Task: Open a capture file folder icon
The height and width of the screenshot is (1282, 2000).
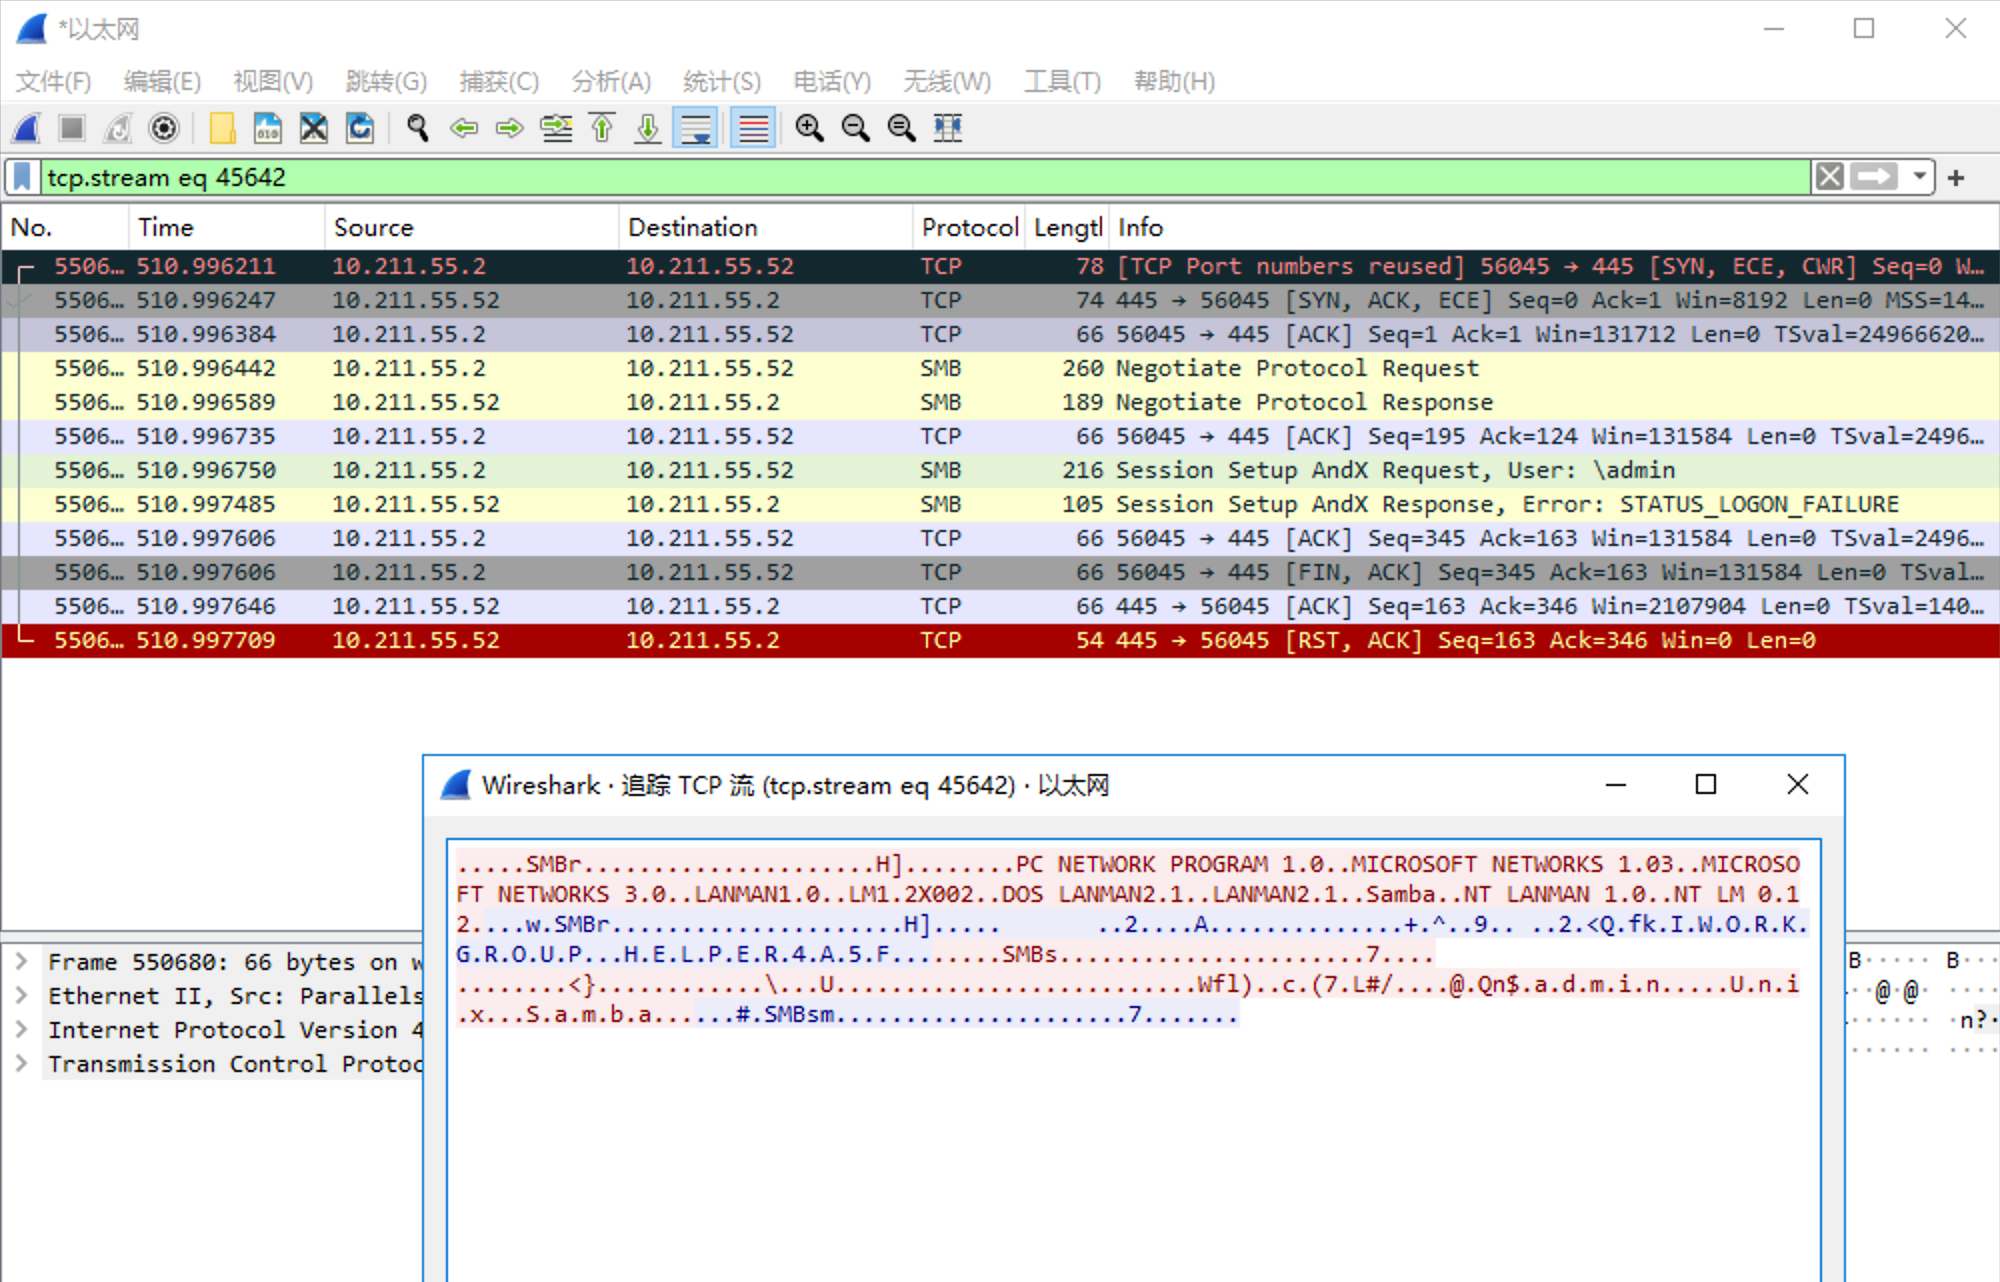Action: point(222,128)
